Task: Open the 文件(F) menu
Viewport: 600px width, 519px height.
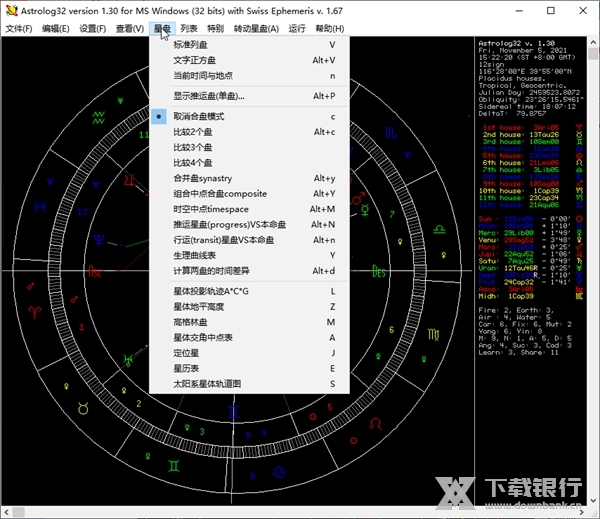Action: pos(19,29)
